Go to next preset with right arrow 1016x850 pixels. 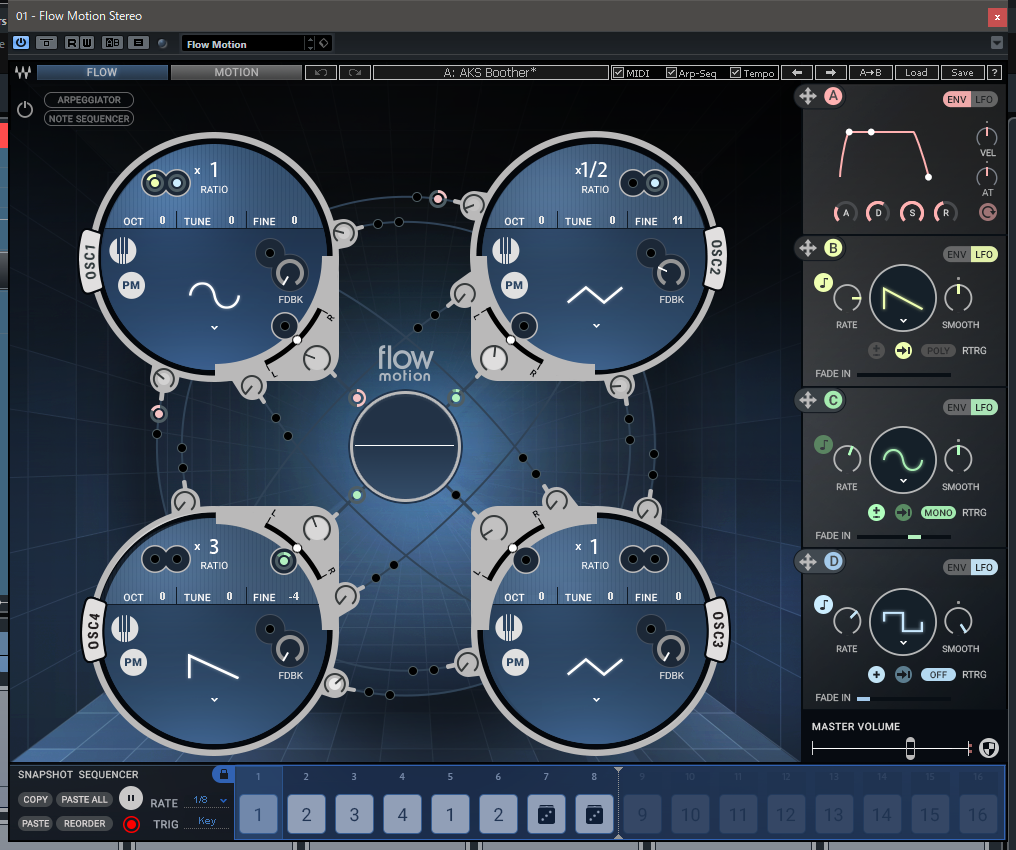pos(831,73)
